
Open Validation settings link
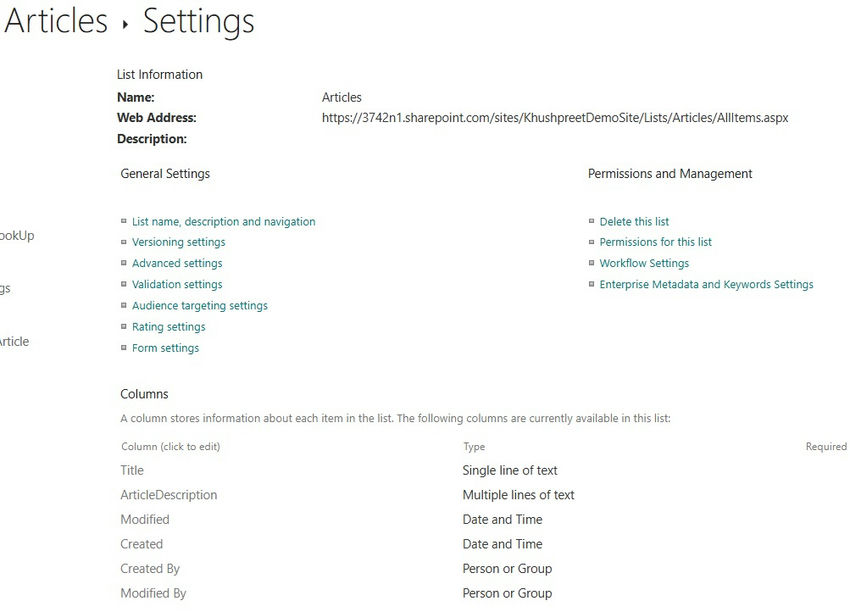click(177, 285)
